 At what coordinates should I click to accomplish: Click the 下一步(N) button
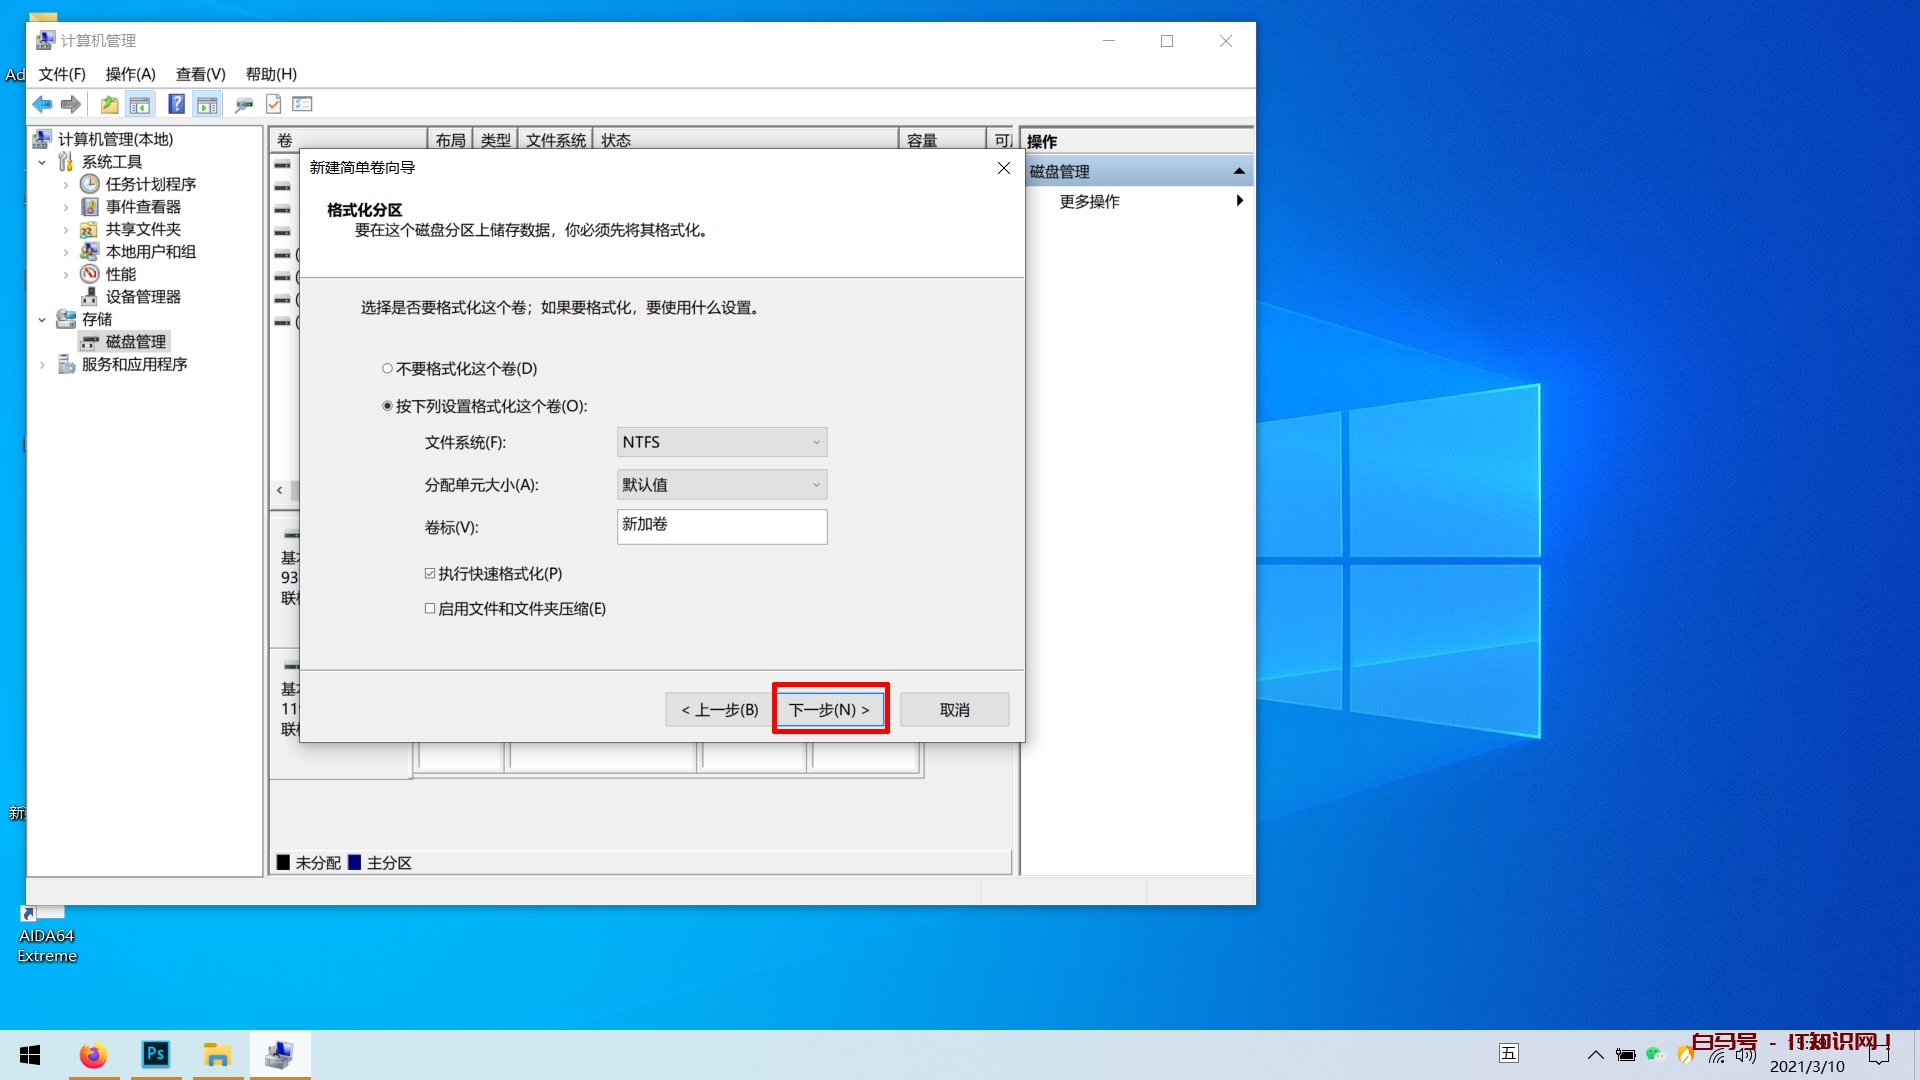coord(829,710)
